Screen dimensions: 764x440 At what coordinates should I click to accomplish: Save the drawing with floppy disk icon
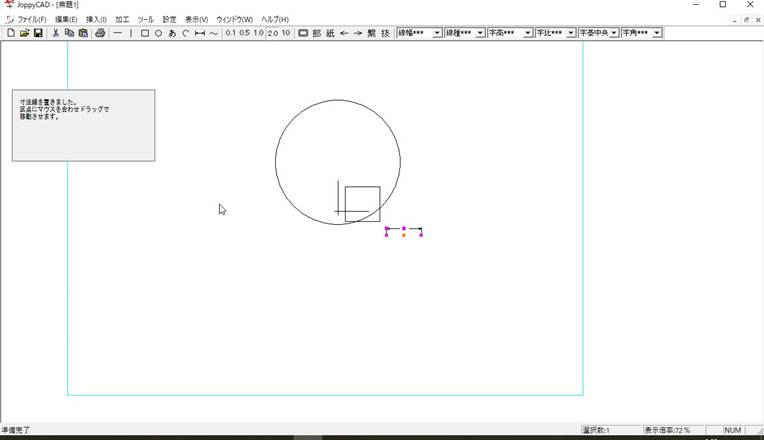[x=38, y=33]
